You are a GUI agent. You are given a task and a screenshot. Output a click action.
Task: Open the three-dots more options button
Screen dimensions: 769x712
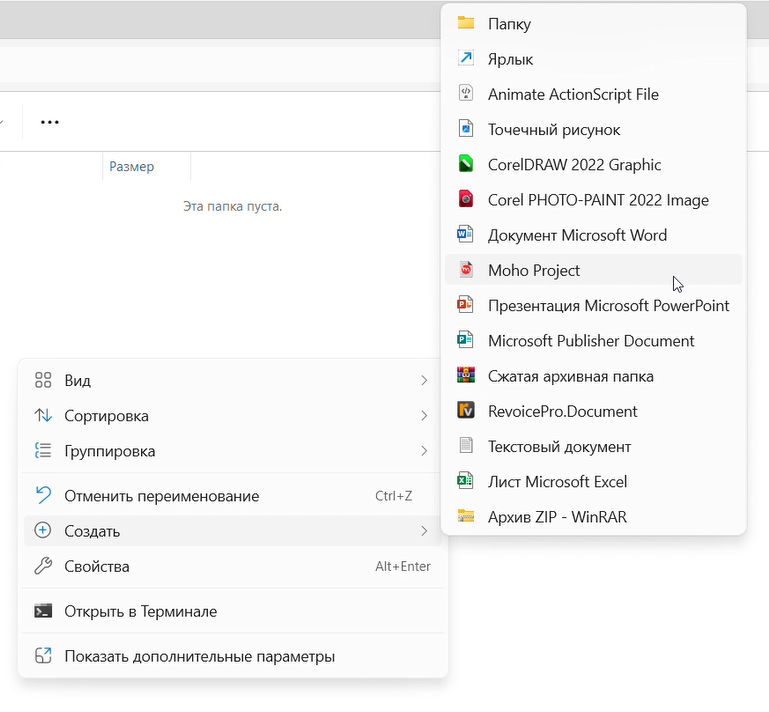50,122
